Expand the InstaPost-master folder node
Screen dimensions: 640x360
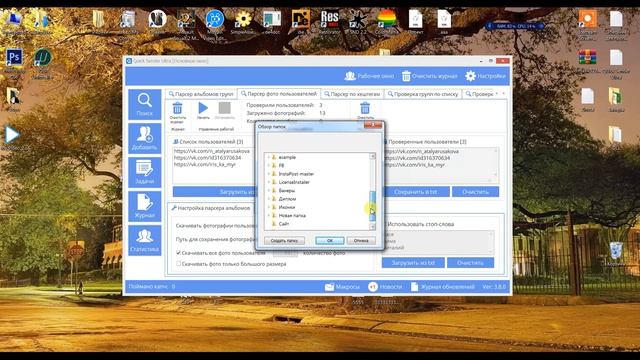coord(269,174)
